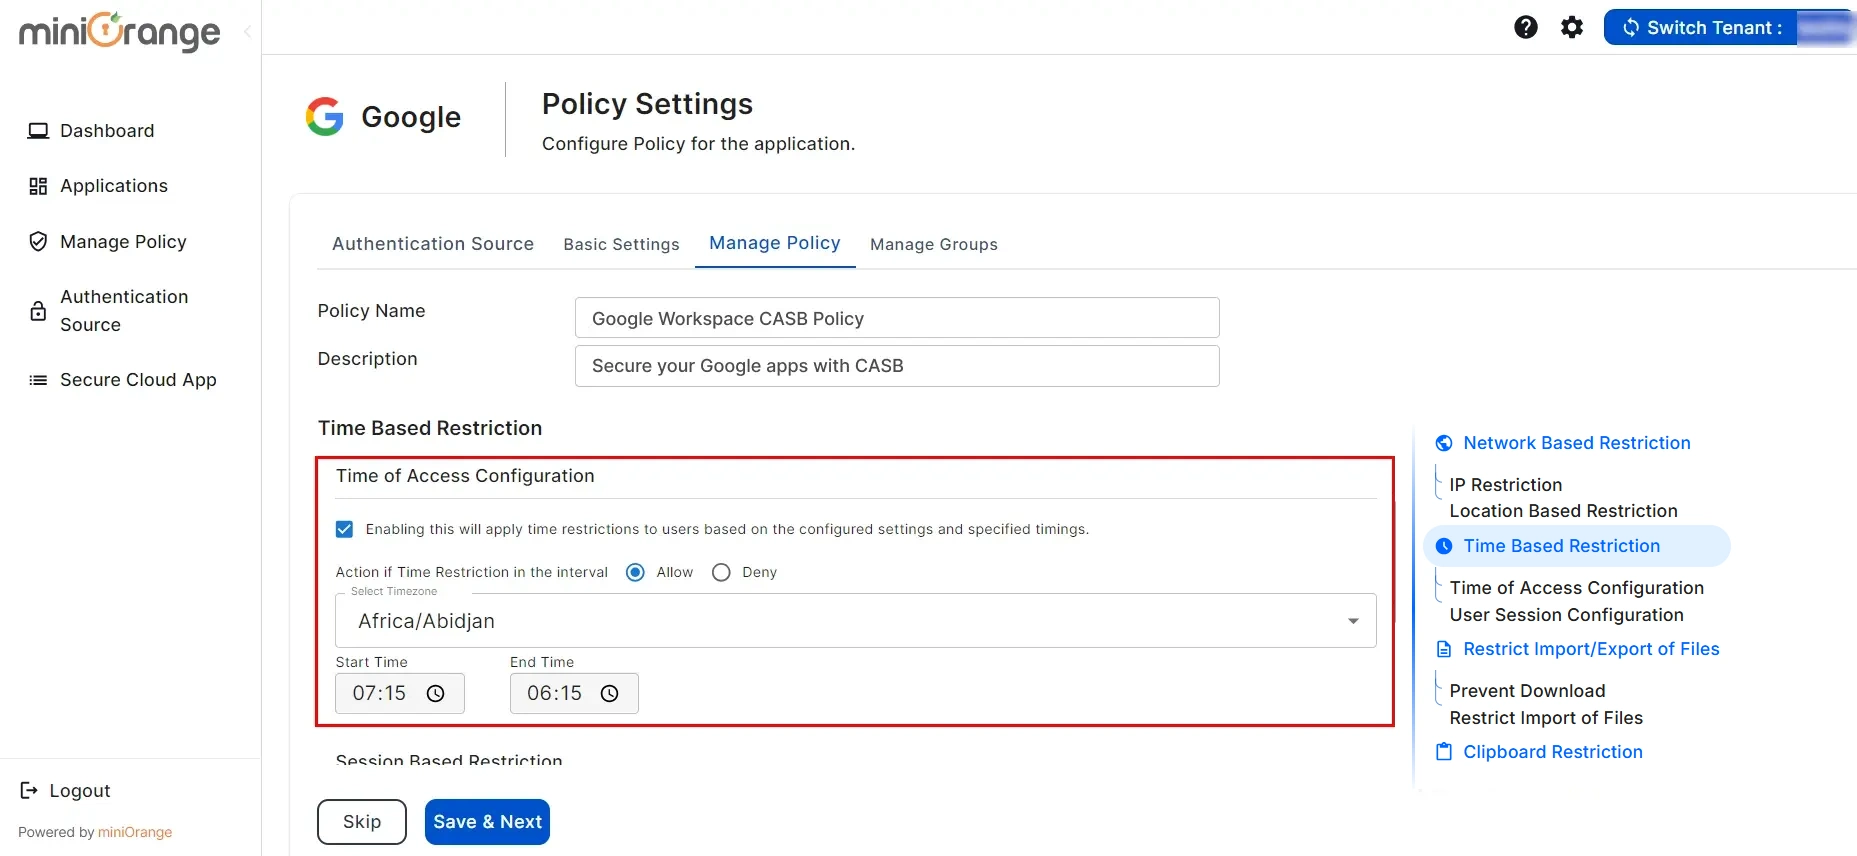This screenshot has height=856, width=1857.
Task: Click the Secure Cloud App list icon
Action: click(x=38, y=380)
